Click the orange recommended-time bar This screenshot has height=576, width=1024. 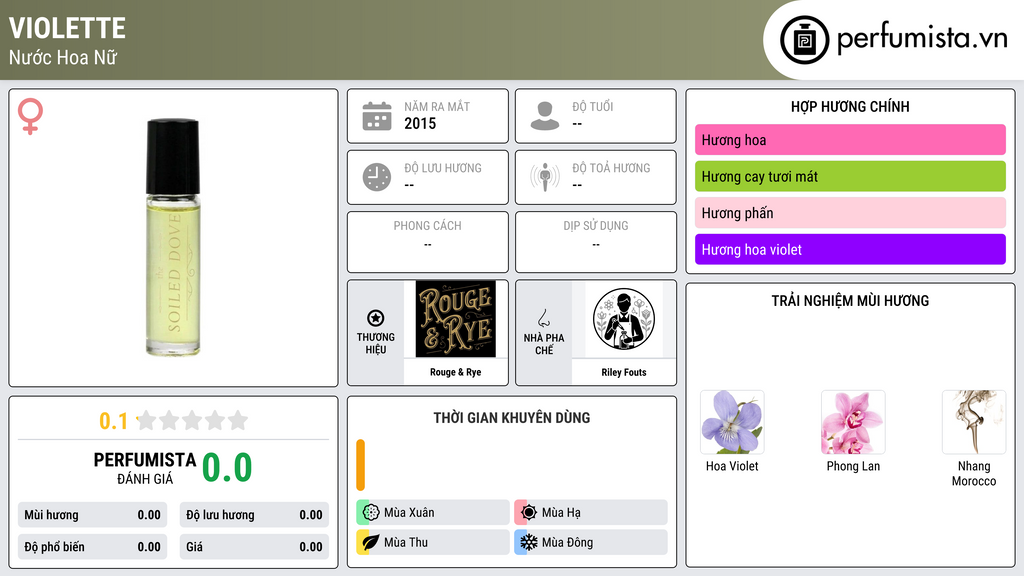pyautogui.click(x=360, y=465)
